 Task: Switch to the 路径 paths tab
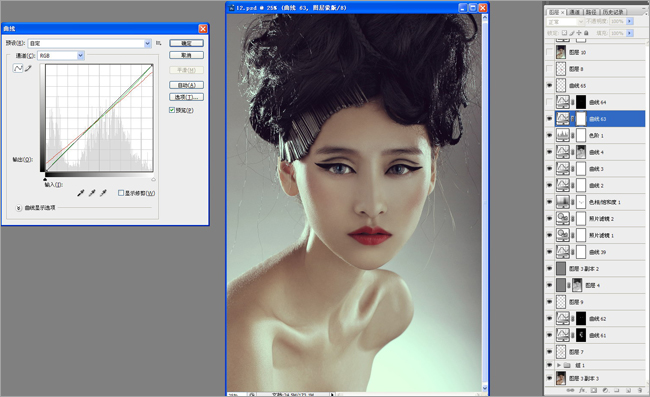591,12
